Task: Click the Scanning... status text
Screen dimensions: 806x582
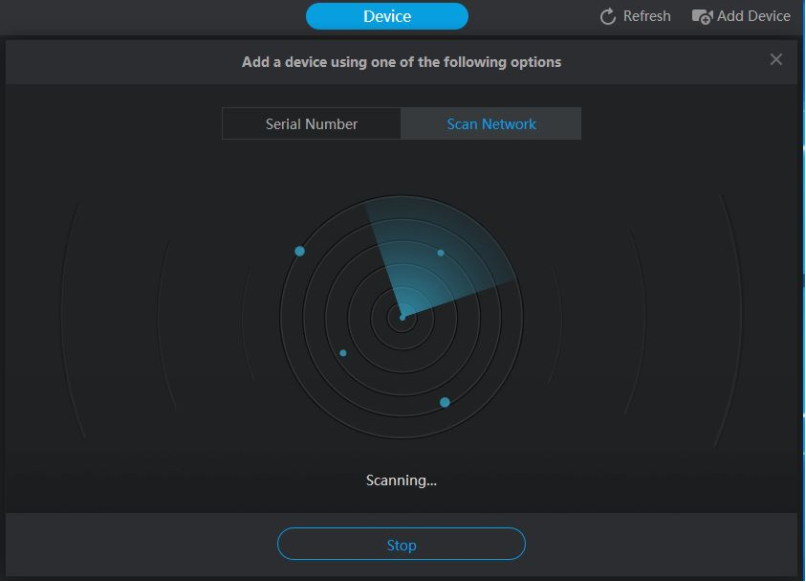Action: click(401, 480)
